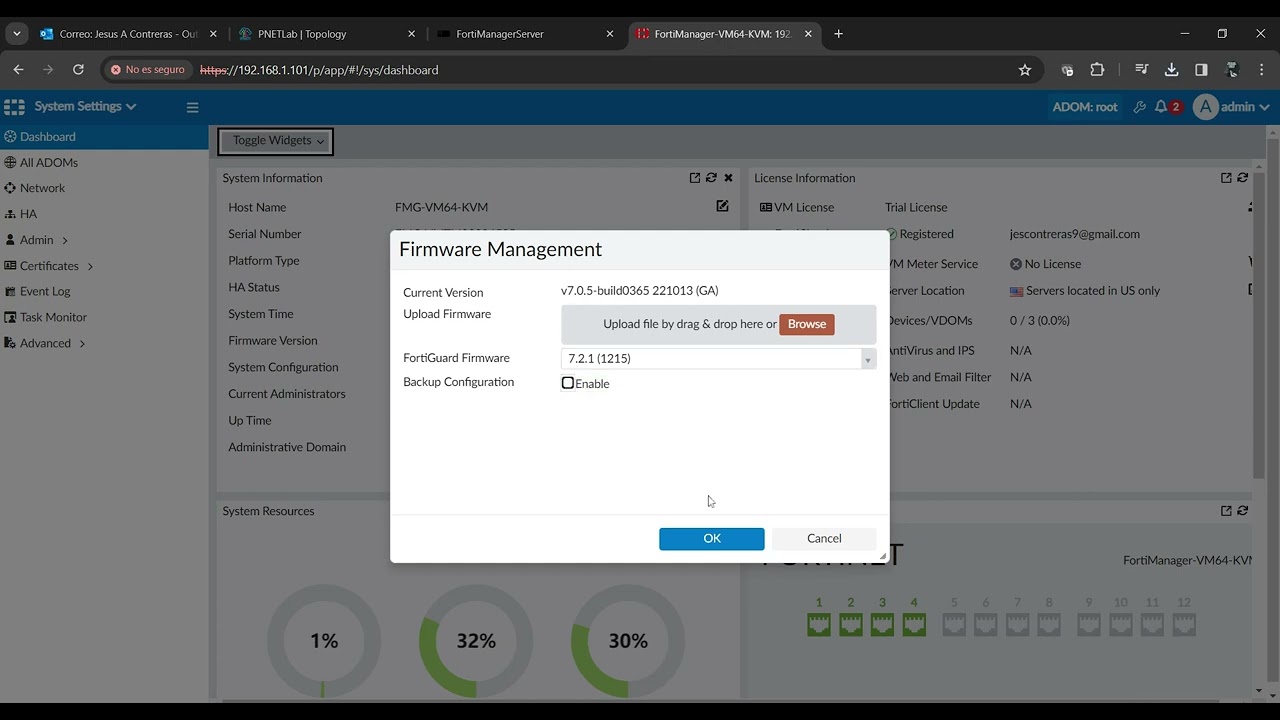The height and width of the screenshot is (720, 1280).
Task: Refresh the License Information widget
Action: (x=1242, y=178)
